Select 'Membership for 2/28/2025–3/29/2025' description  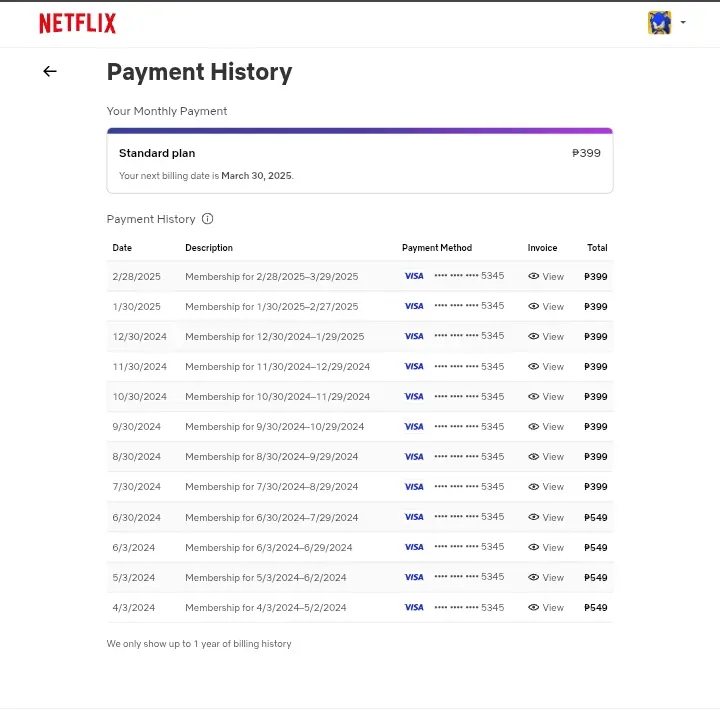[x=271, y=276]
